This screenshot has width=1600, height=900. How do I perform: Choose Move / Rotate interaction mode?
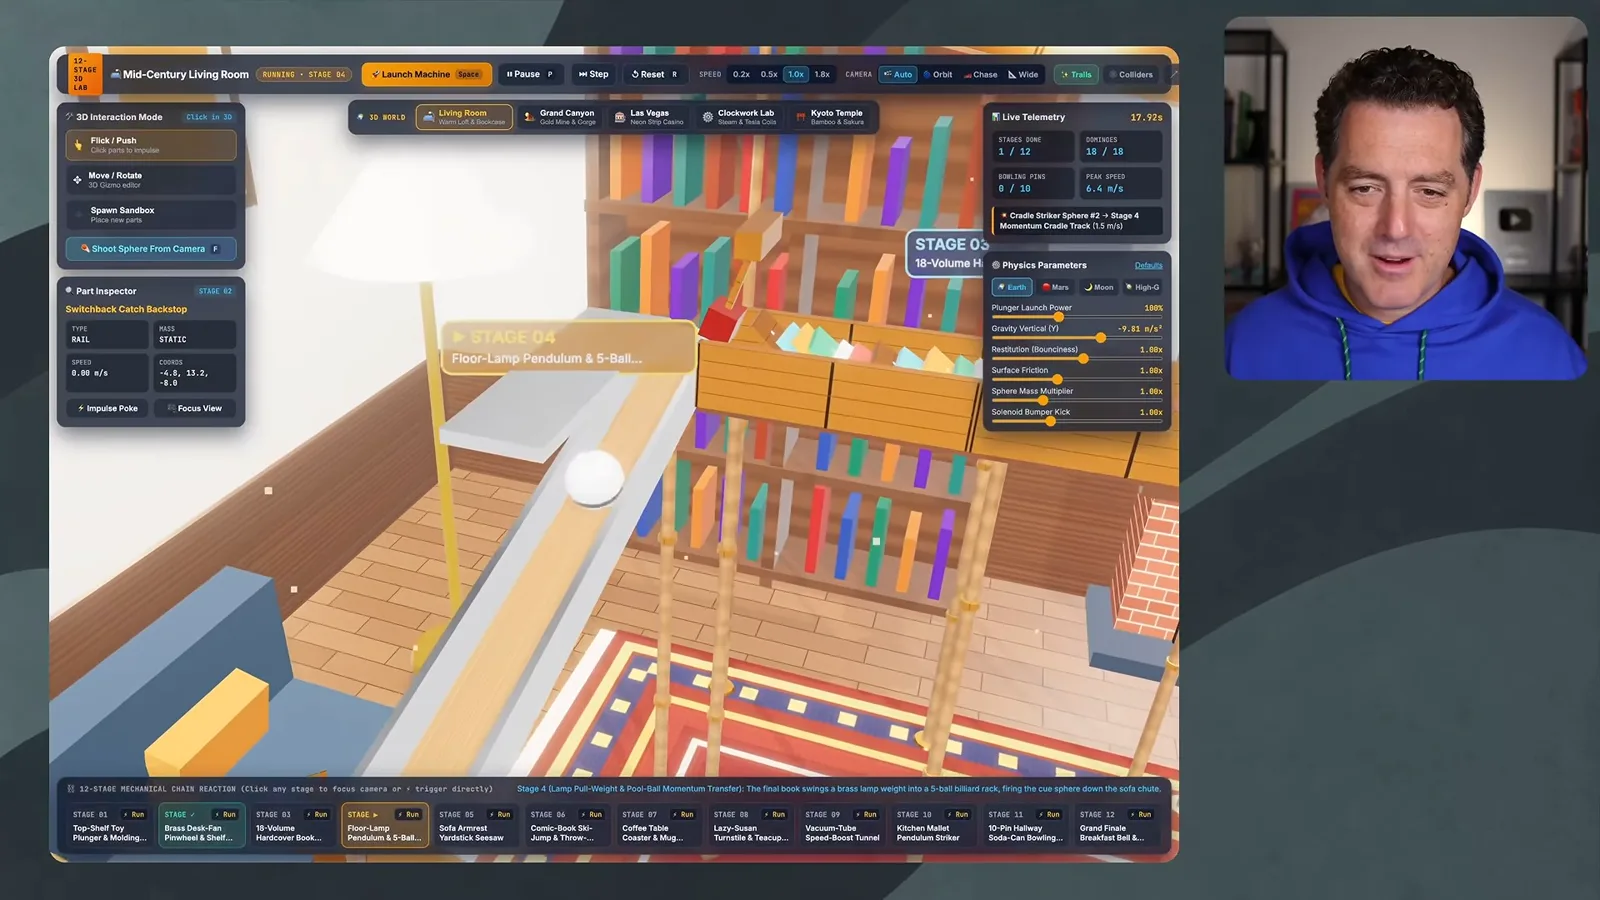coord(151,180)
